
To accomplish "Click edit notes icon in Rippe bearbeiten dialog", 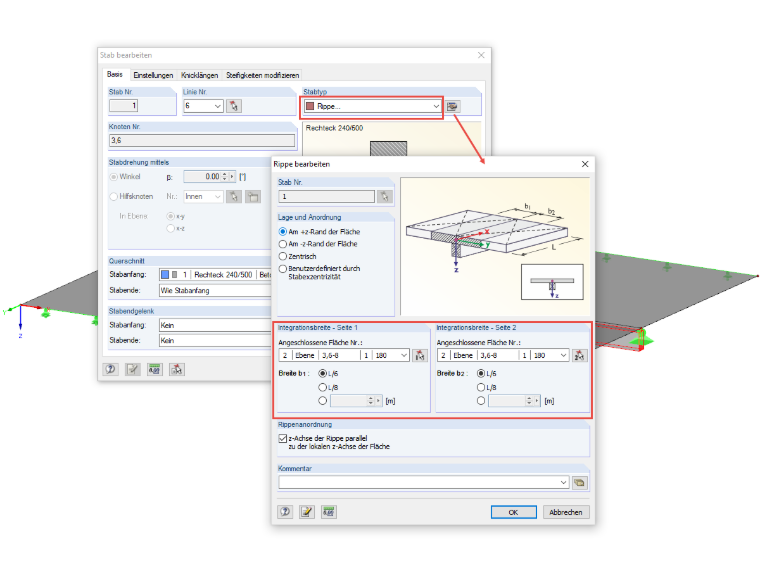I will click(x=306, y=512).
